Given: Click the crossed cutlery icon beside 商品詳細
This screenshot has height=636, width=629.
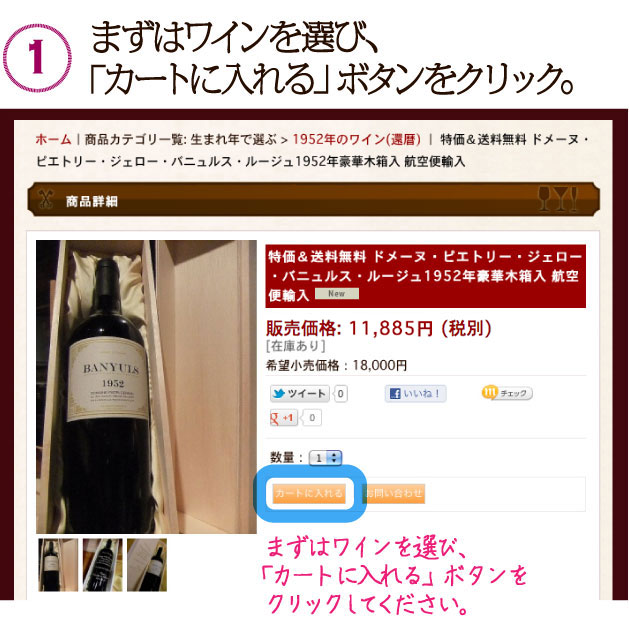Looking at the screenshot, I should click(46, 200).
